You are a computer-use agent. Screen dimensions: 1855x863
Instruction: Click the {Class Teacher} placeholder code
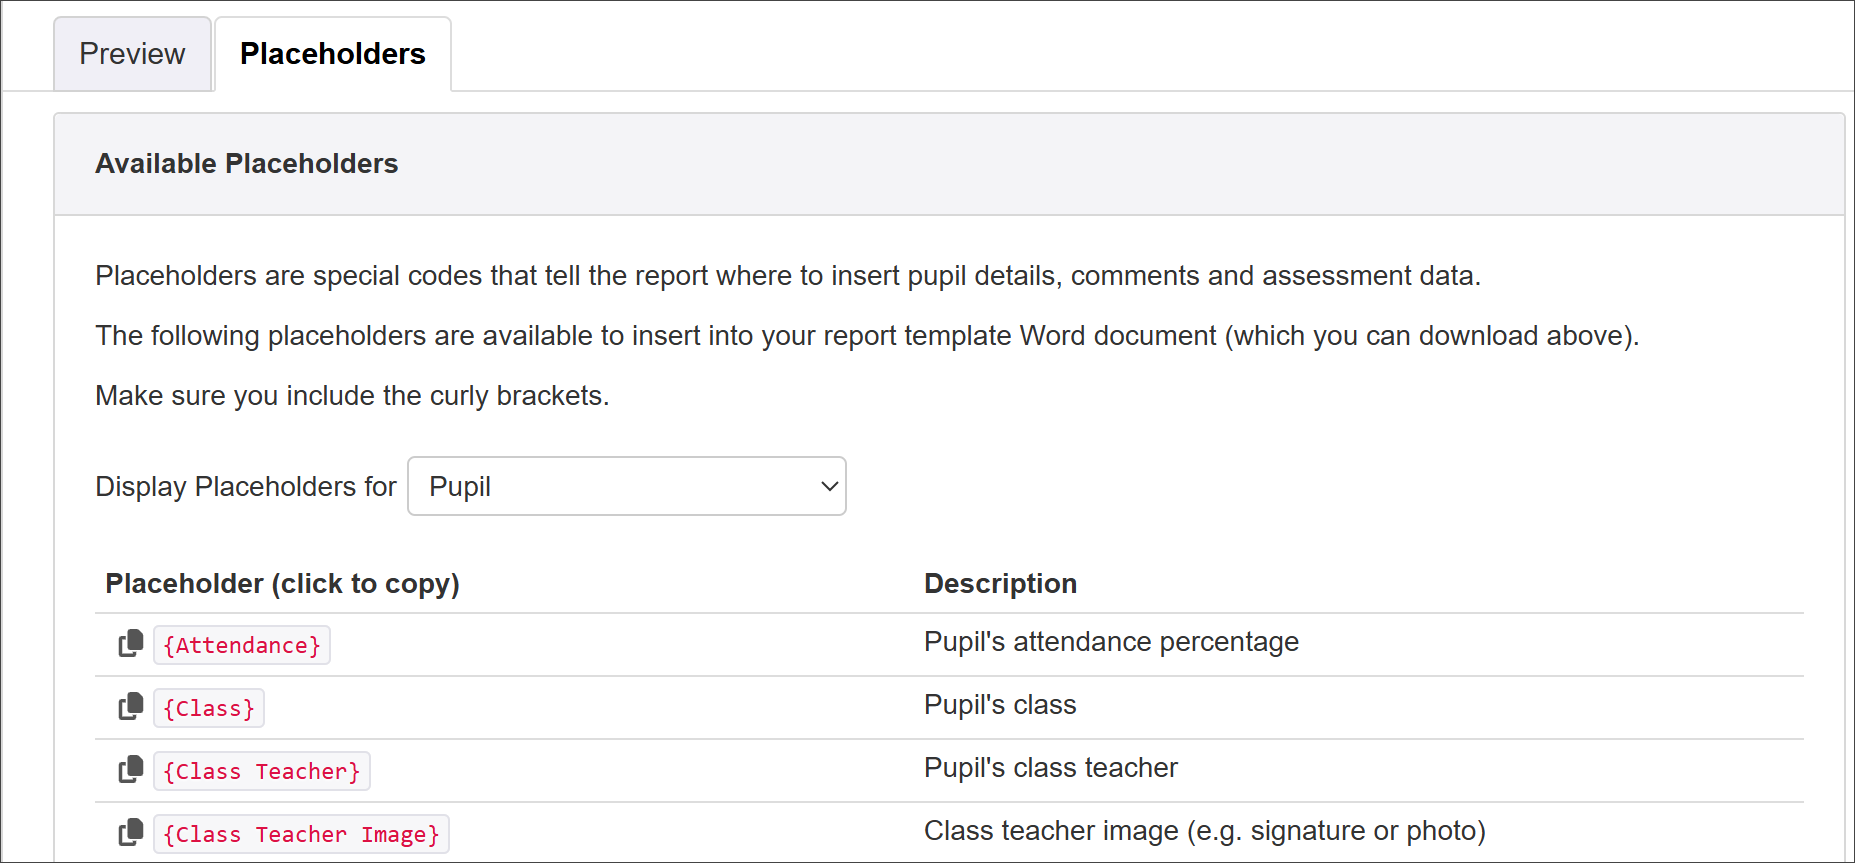(x=262, y=771)
